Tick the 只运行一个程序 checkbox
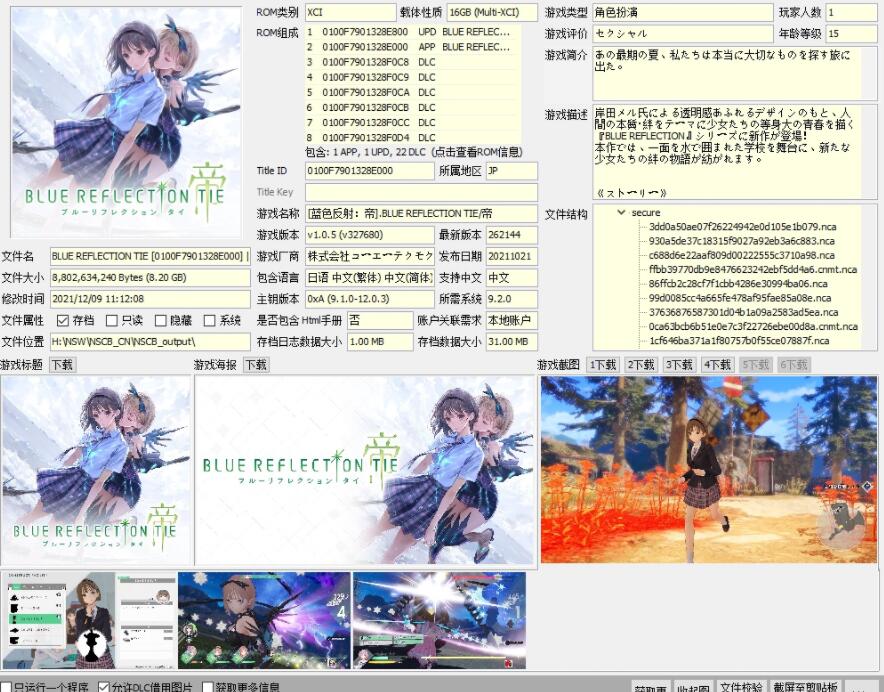Screen dimensions: 884x692 pyautogui.click(x=6, y=687)
